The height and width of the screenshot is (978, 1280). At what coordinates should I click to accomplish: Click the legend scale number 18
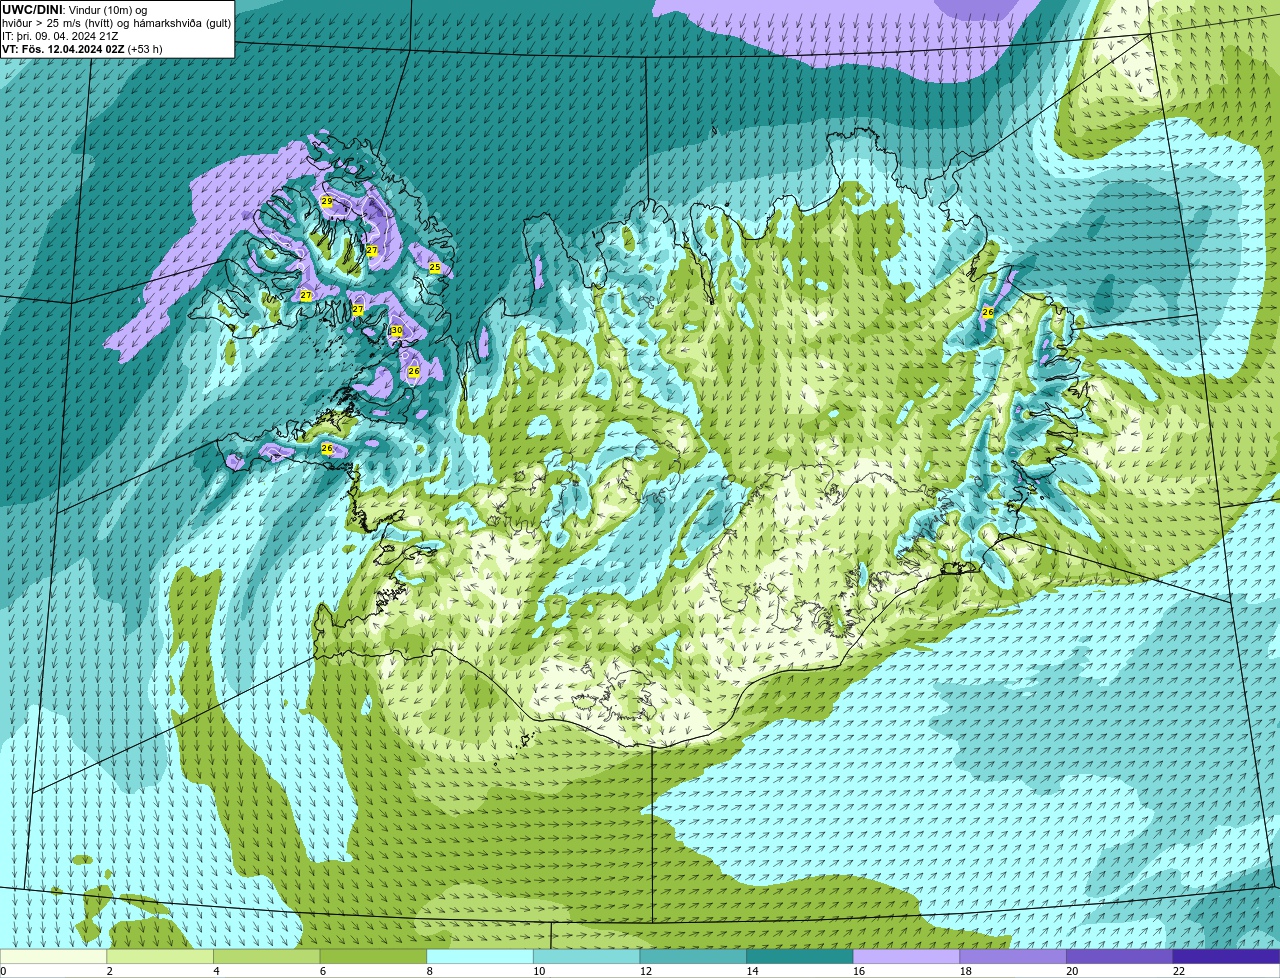pyautogui.click(x=966, y=971)
